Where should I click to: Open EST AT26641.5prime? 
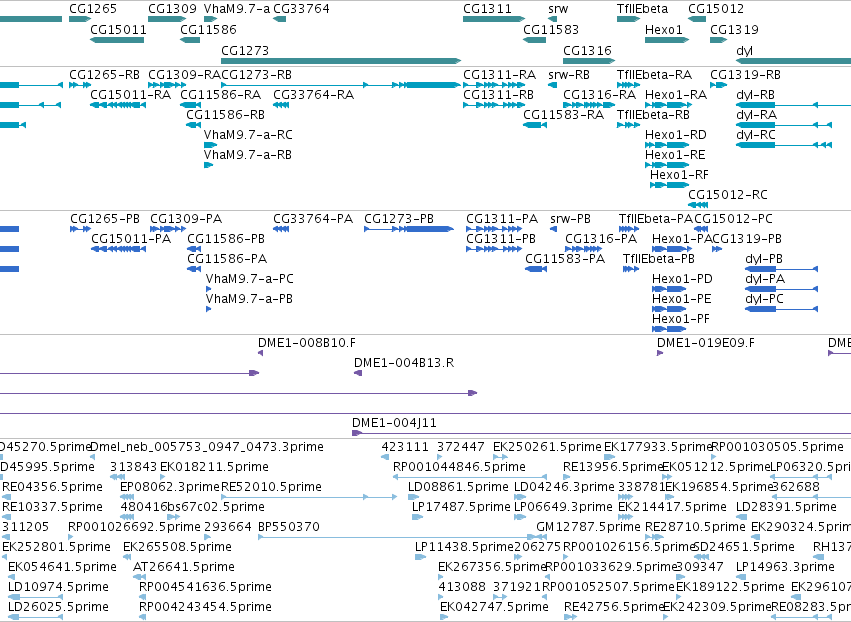pos(184,567)
